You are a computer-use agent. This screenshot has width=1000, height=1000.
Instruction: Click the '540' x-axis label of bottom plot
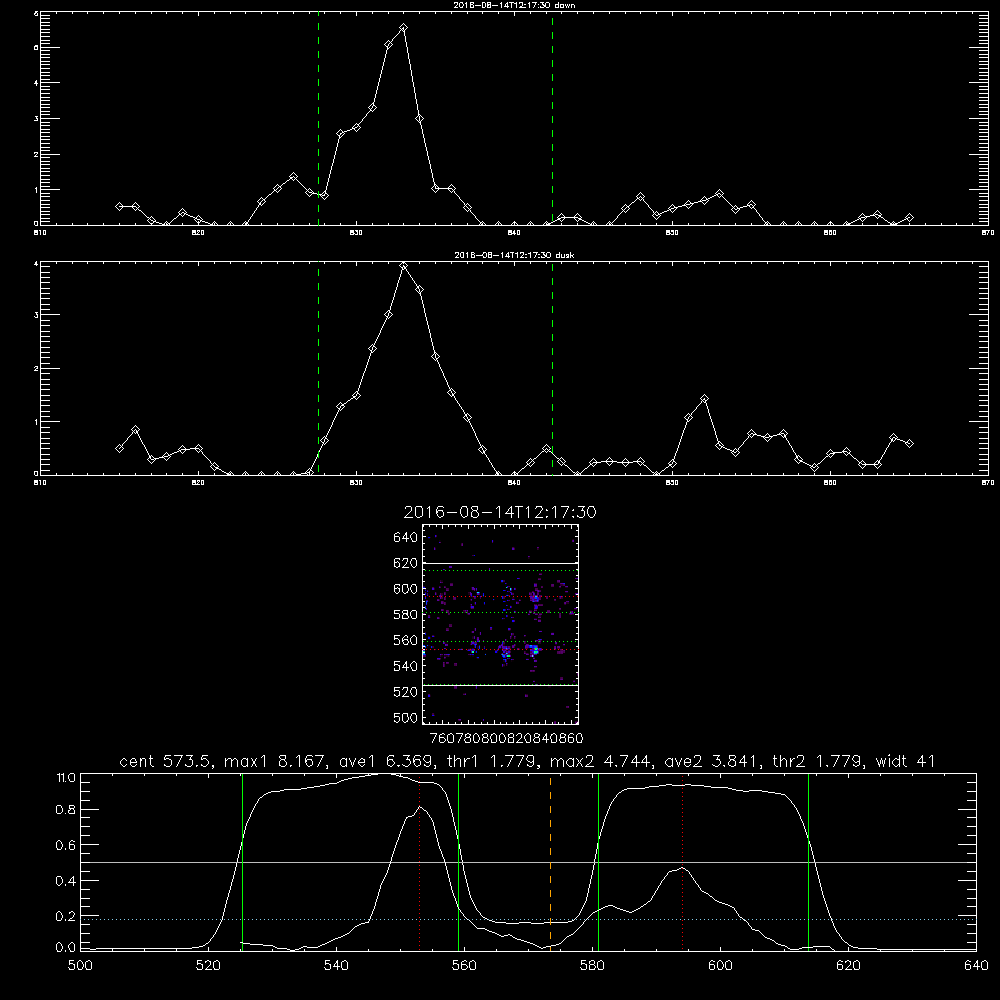click(x=336, y=966)
